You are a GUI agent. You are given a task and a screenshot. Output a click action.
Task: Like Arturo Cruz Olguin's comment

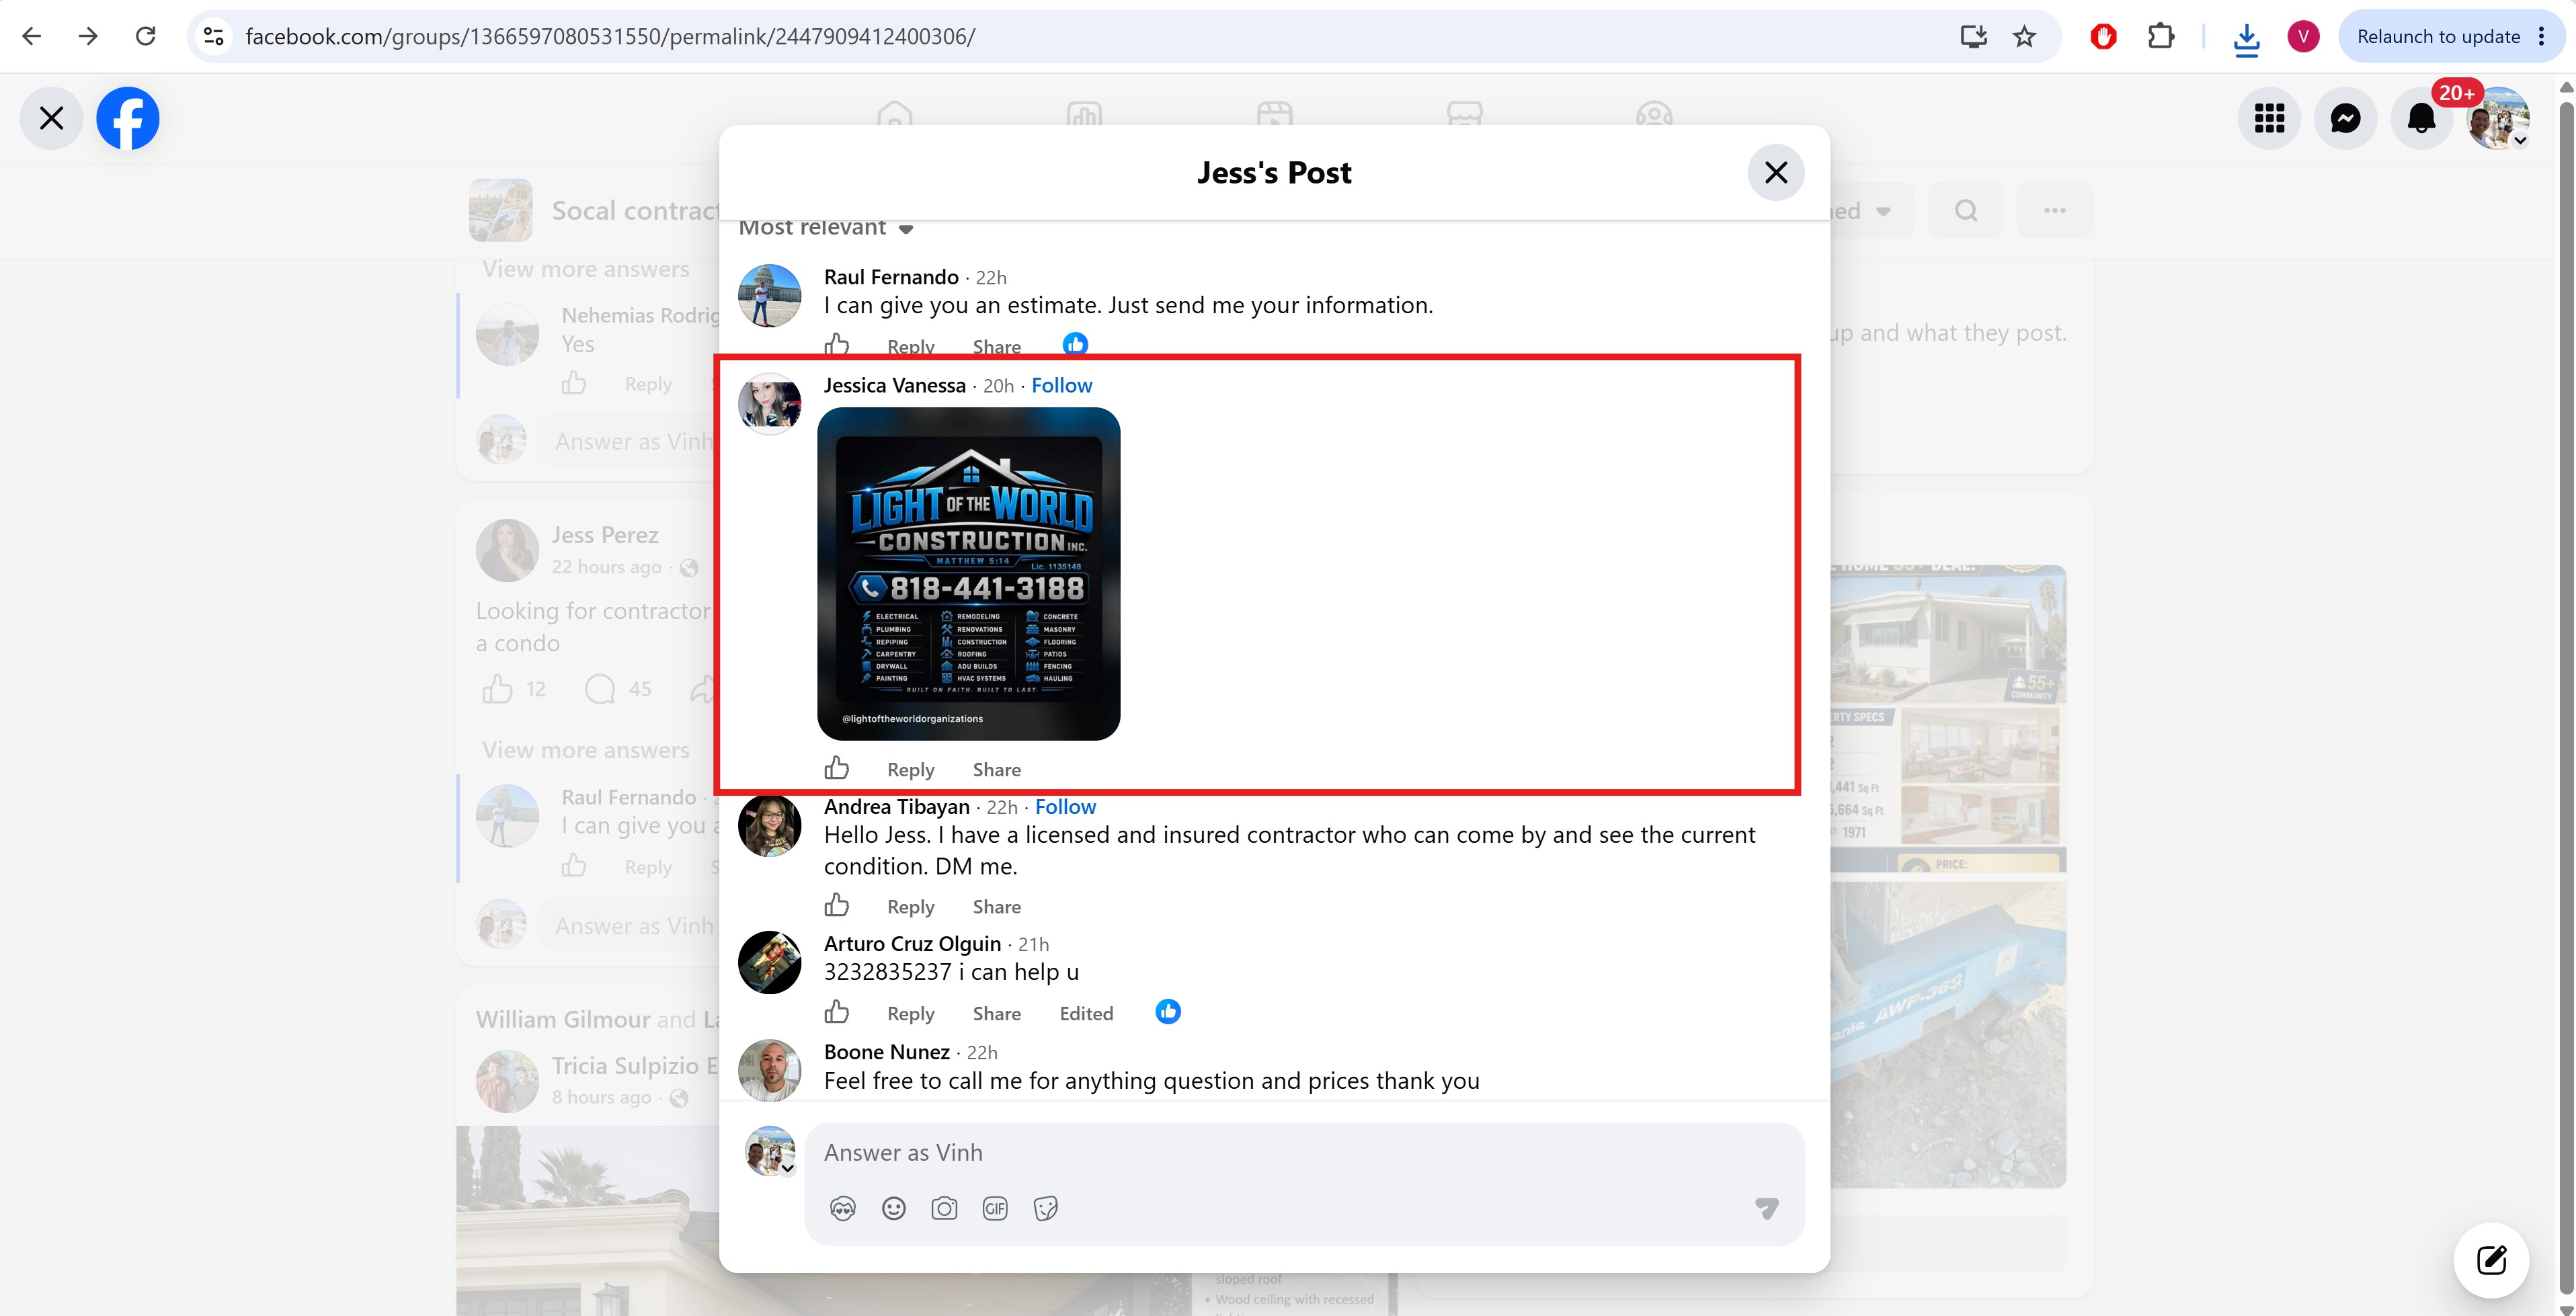click(x=837, y=1012)
